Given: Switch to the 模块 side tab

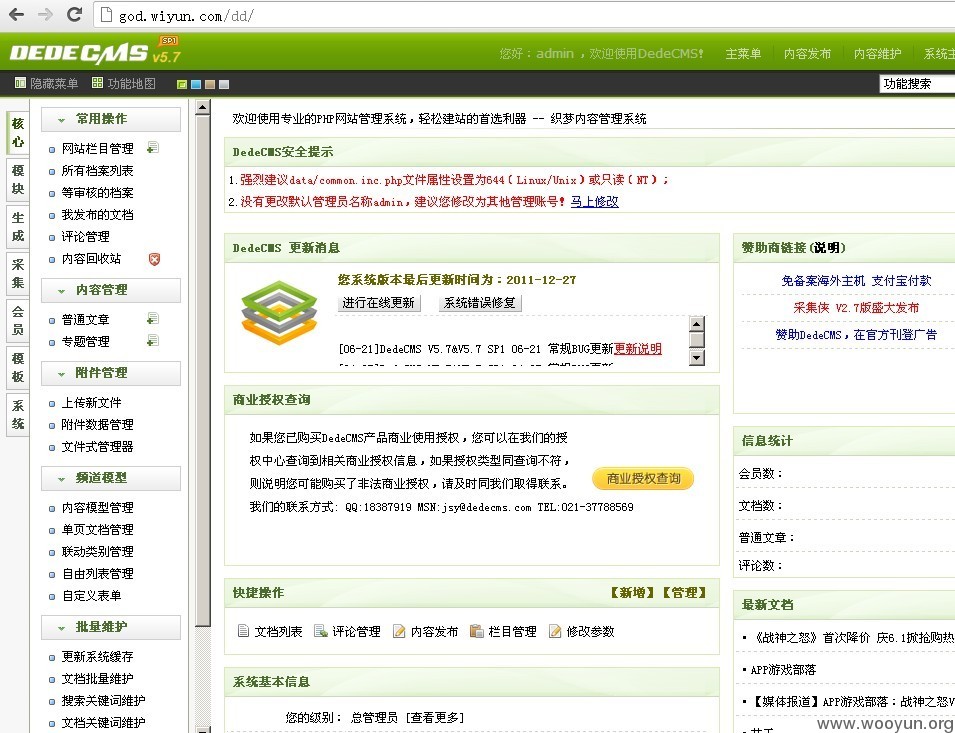Looking at the screenshot, I should click(x=18, y=180).
